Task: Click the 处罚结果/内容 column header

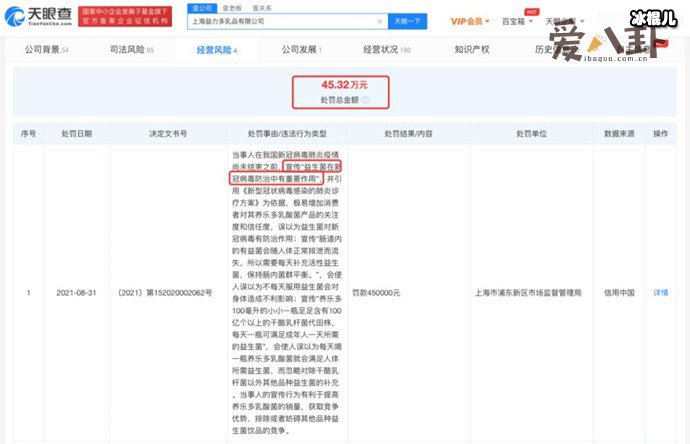Action: 408,133
